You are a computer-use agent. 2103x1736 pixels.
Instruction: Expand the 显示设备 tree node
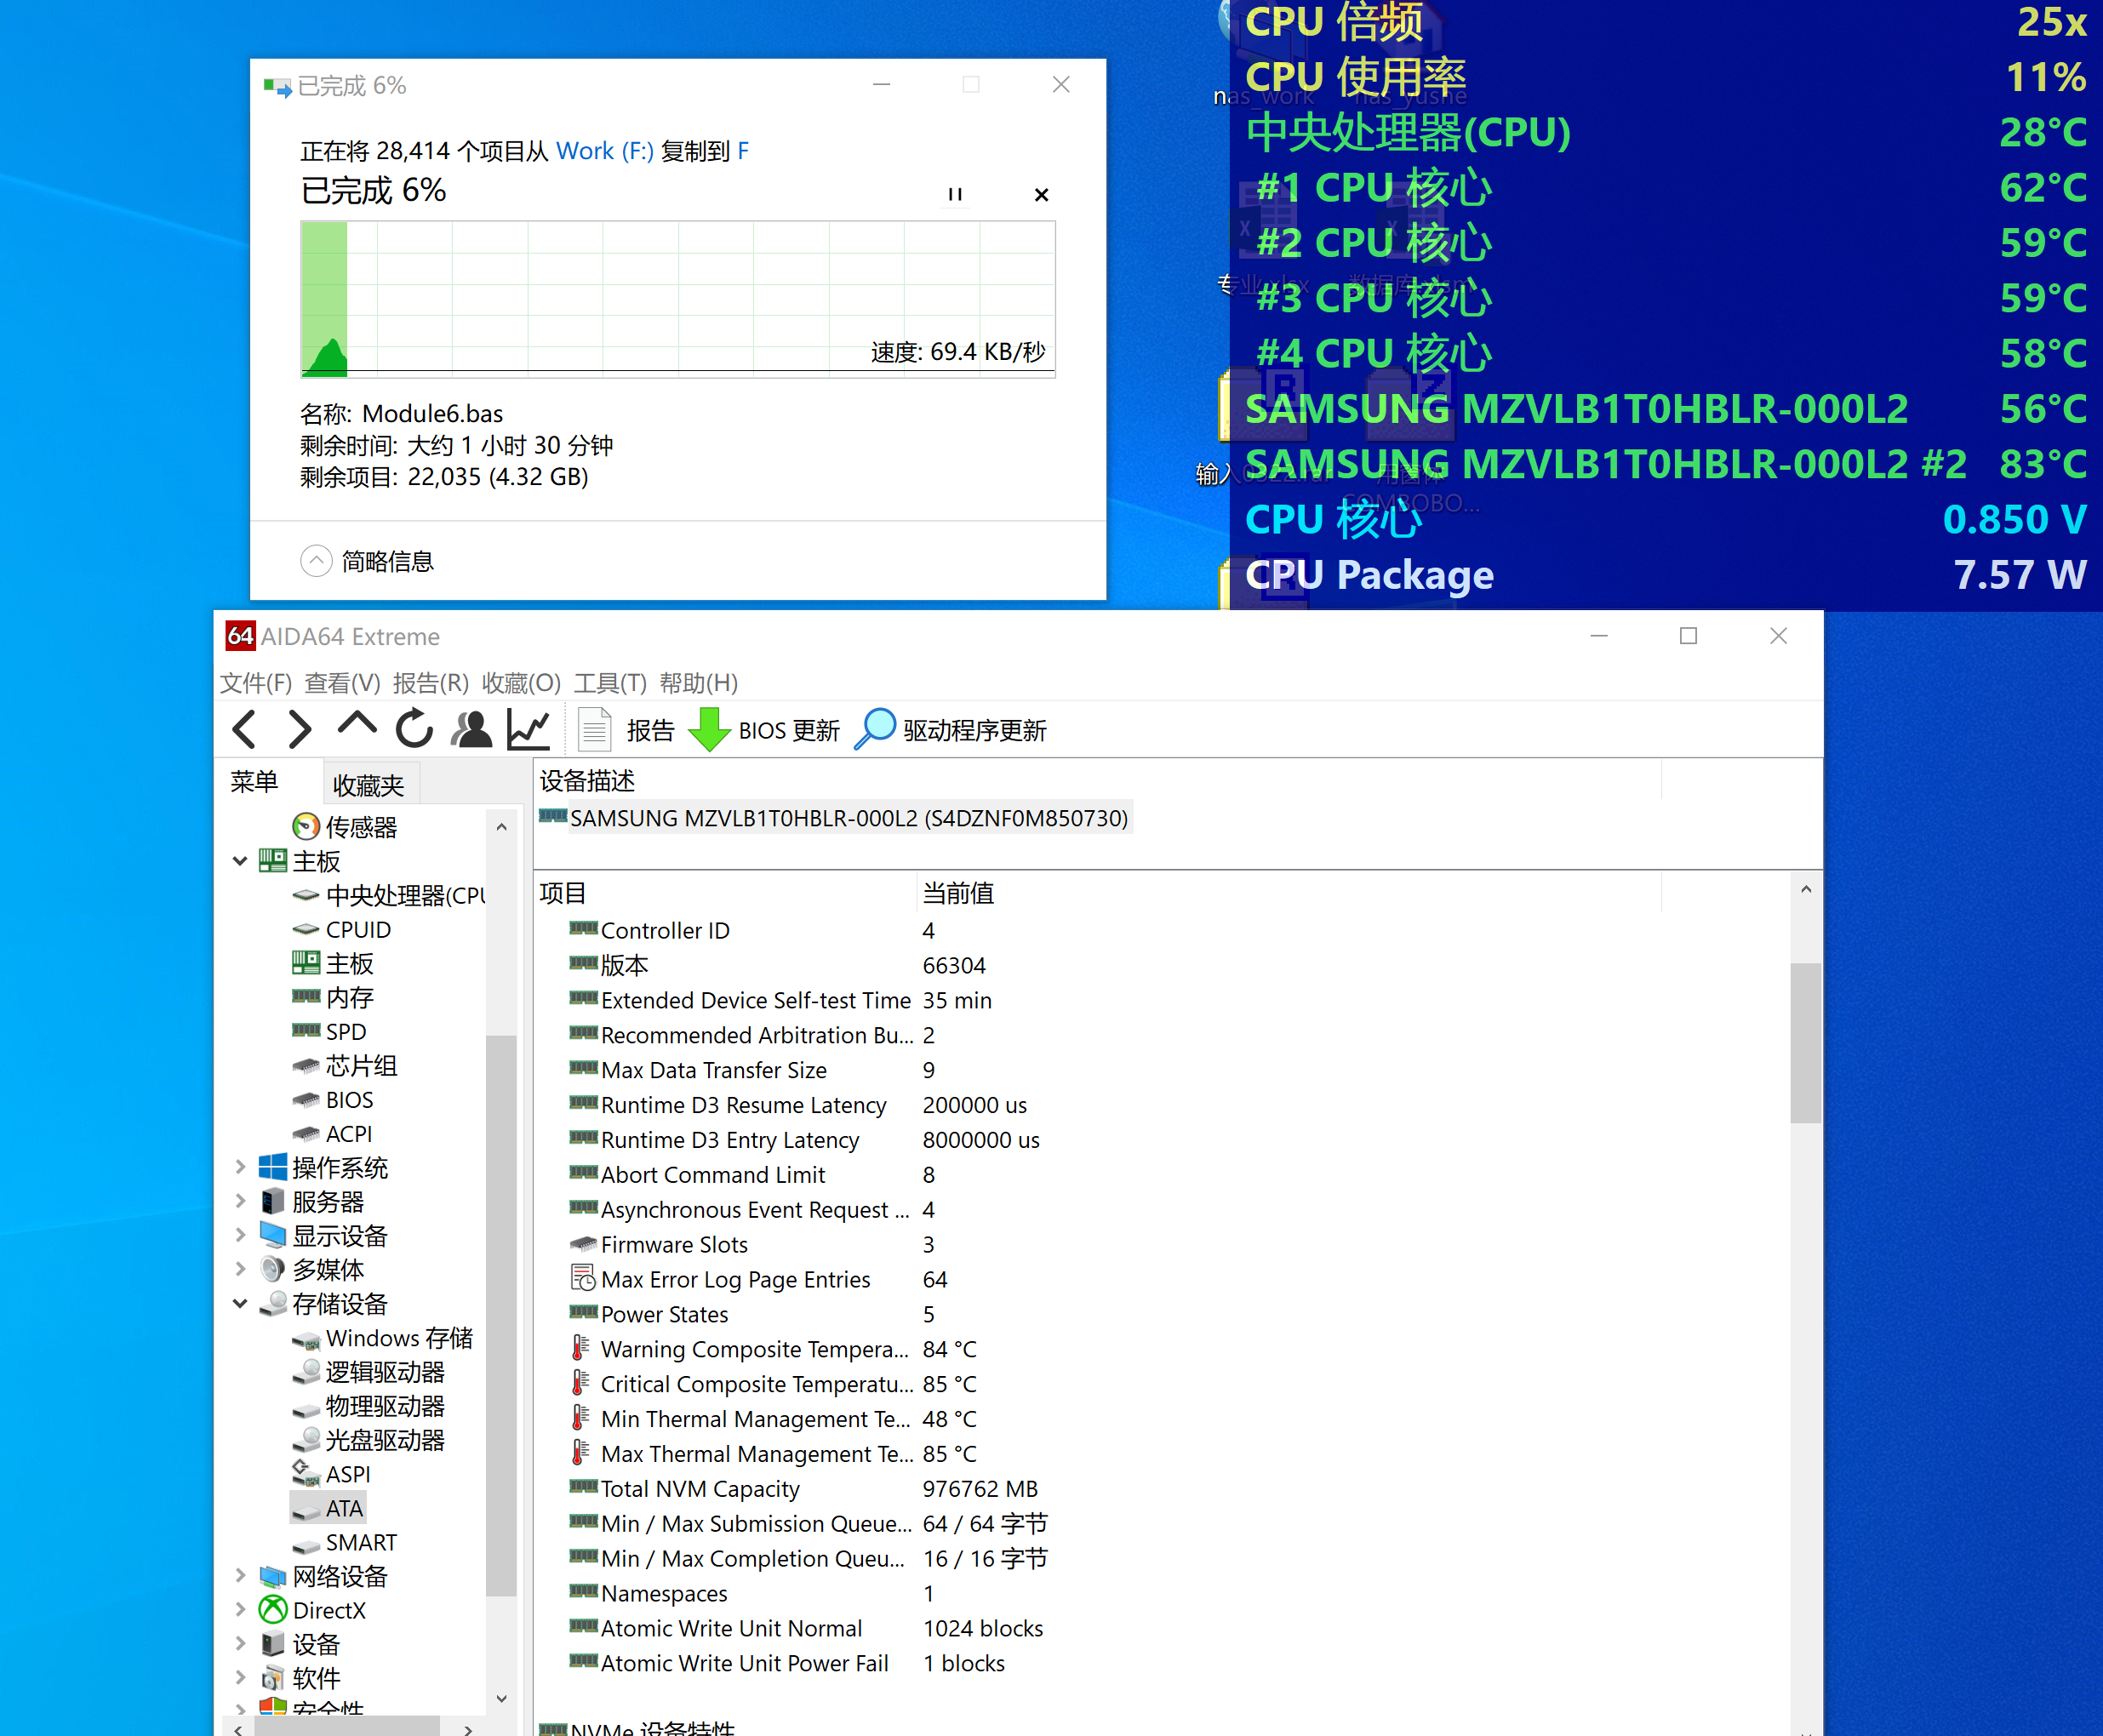240,1235
